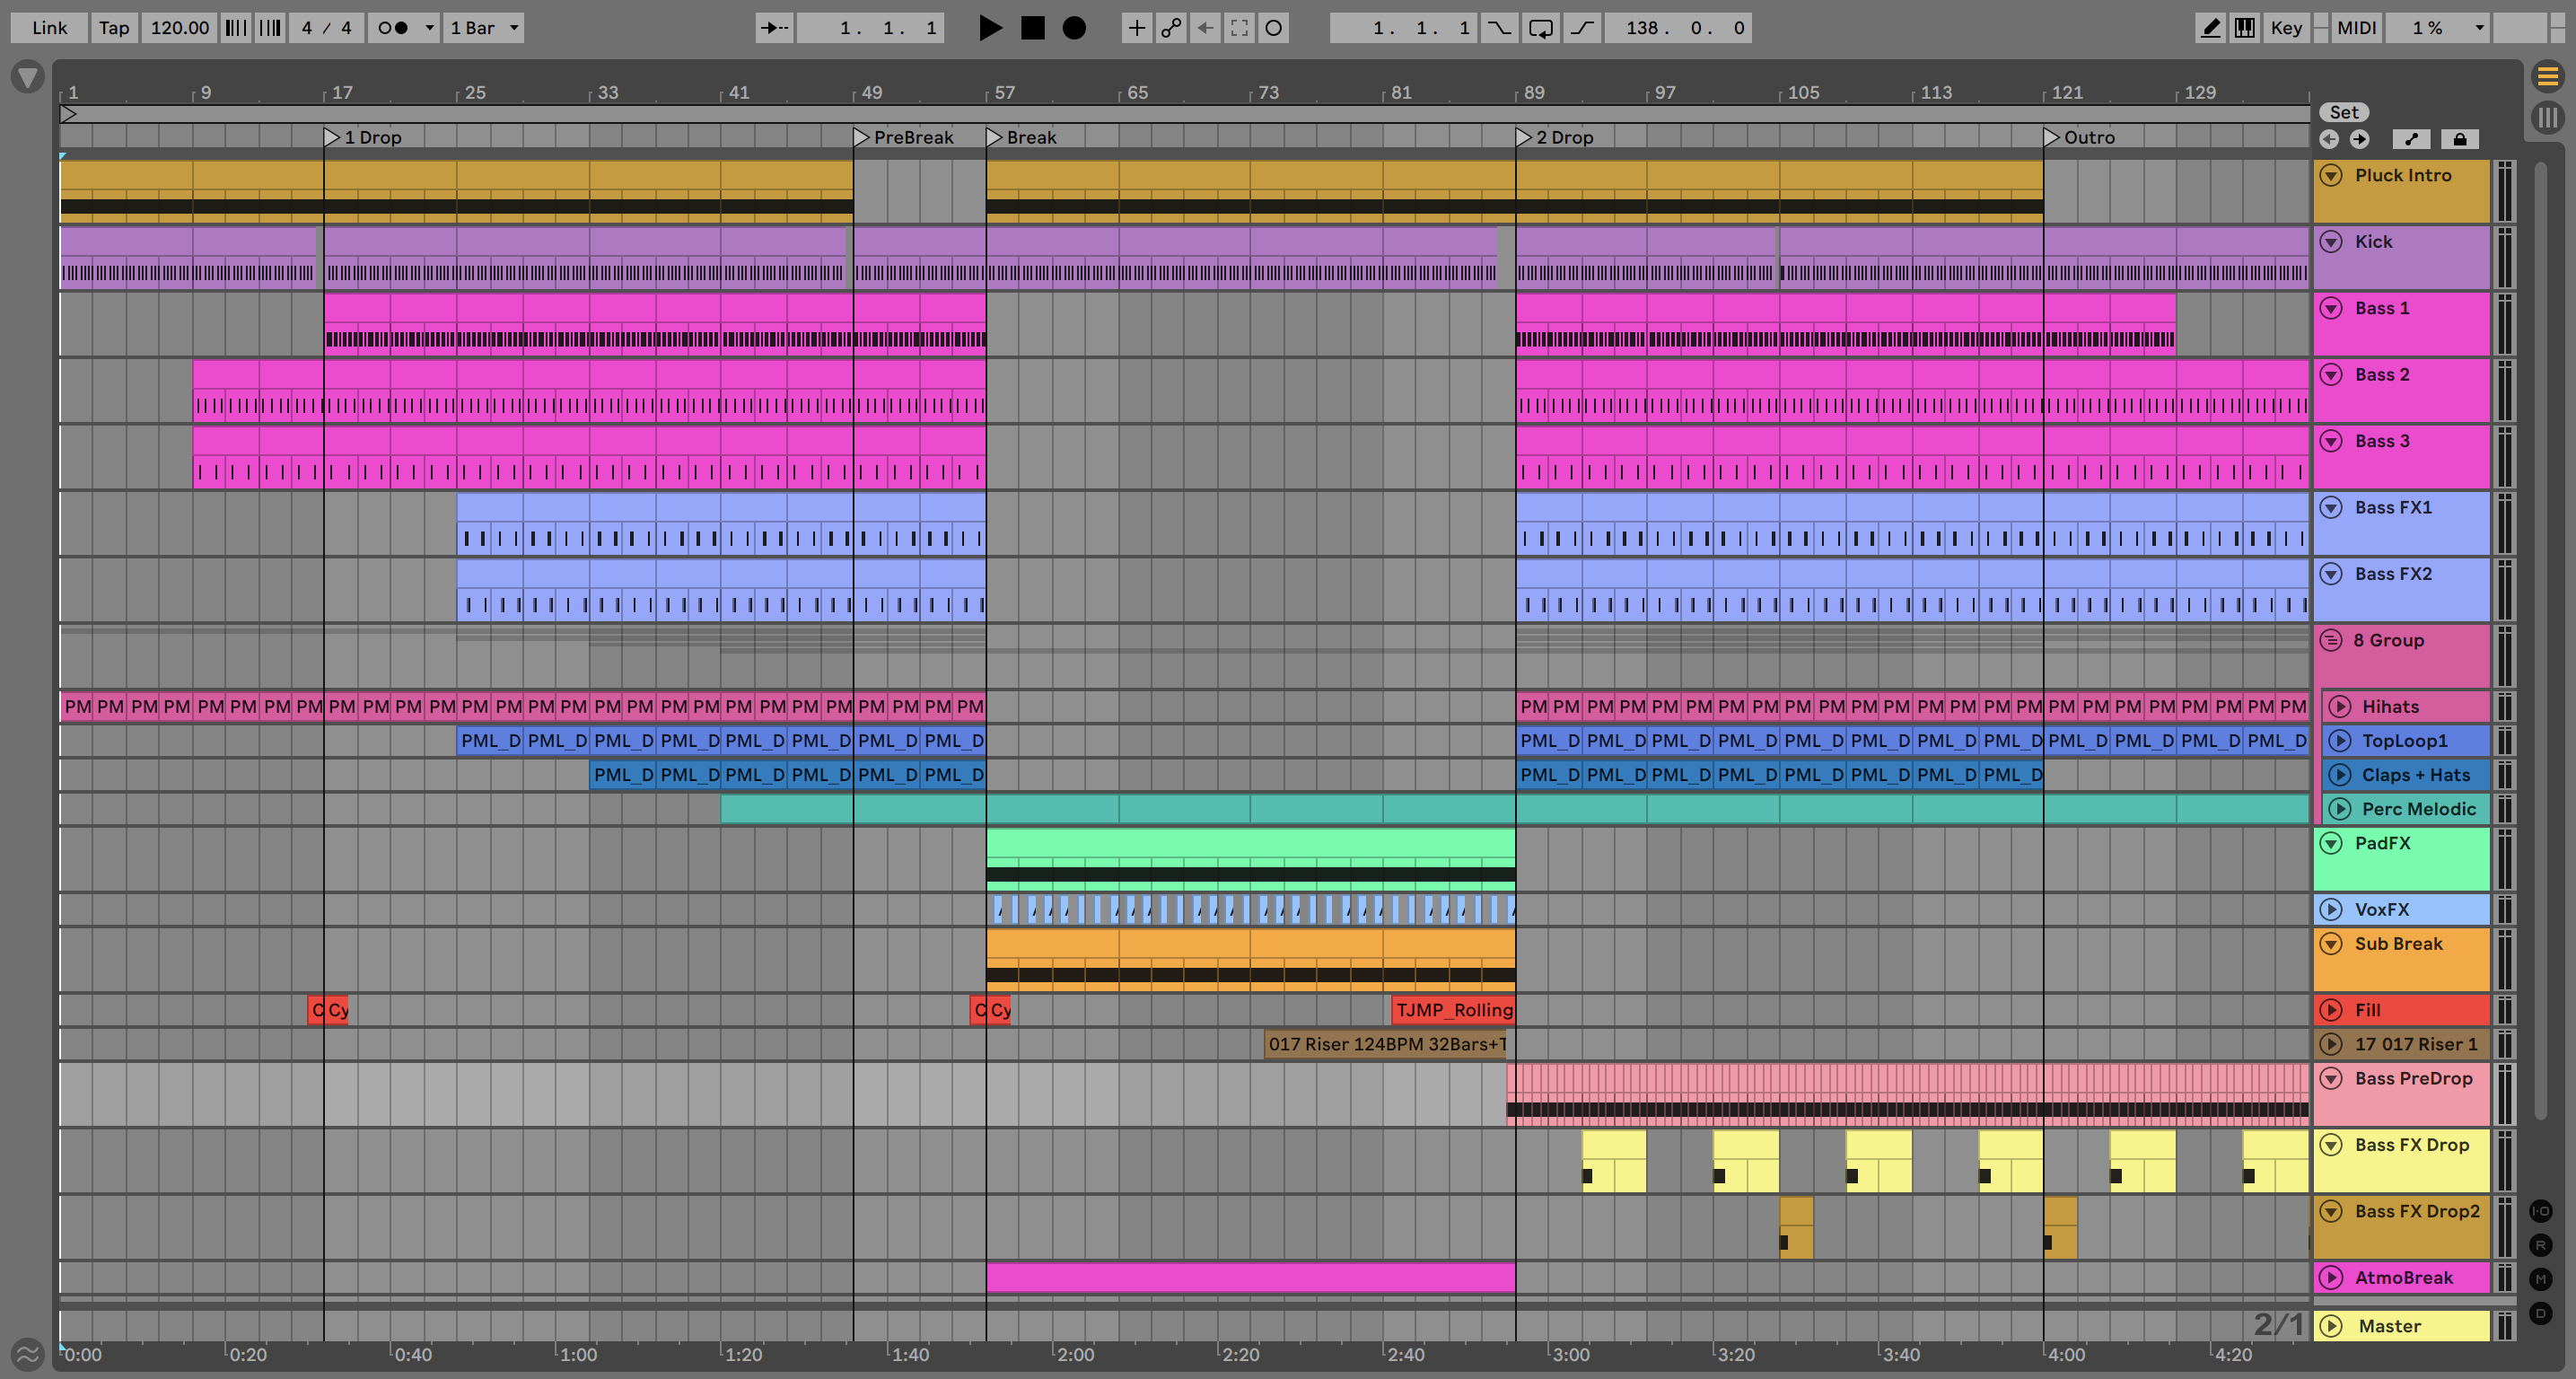Fold the Pluck Intro track
Screen dimensions: 2576x1379
coord(2331,175)
